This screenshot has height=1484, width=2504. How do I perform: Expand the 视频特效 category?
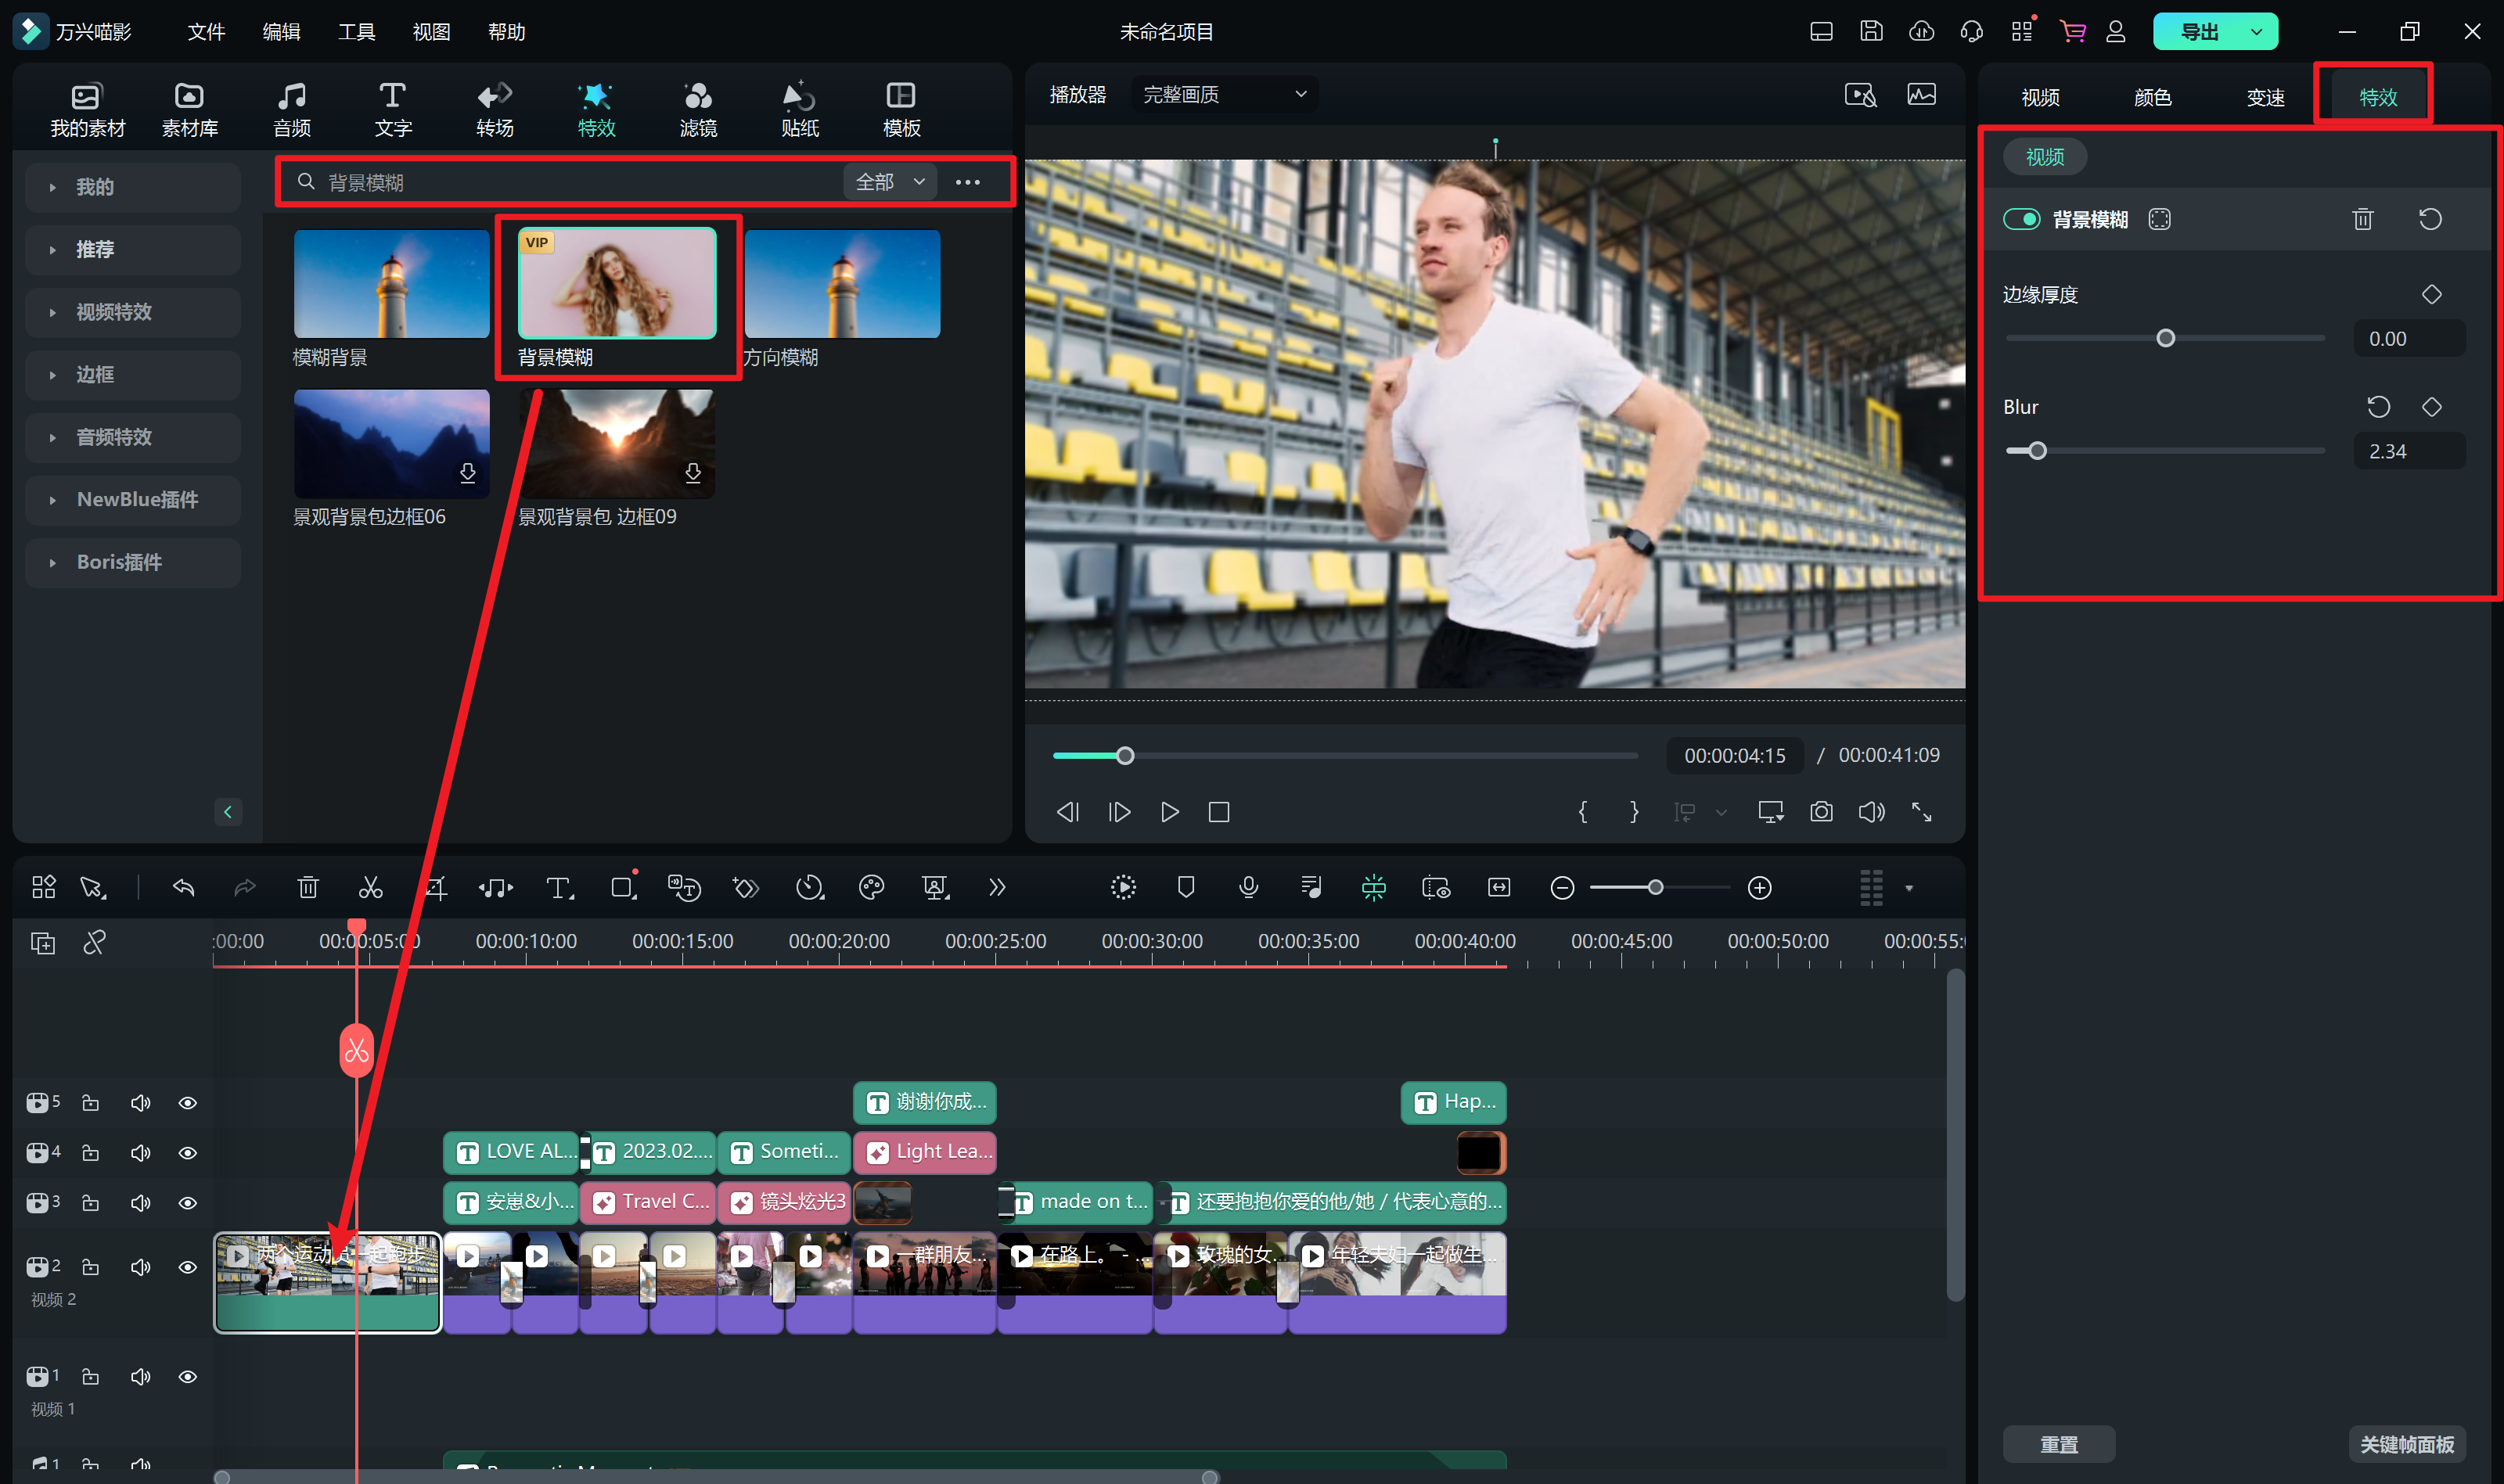click(113, 312)
